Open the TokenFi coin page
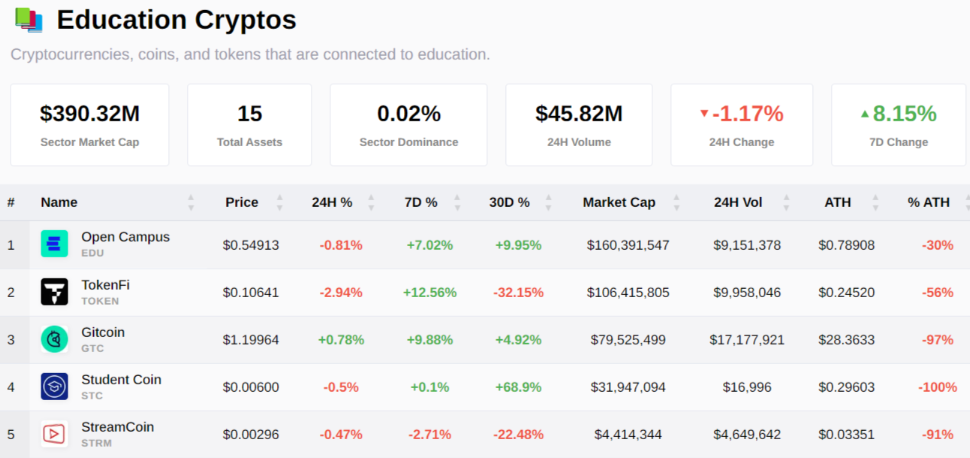Viewport: 970px width, 458px height. (105, 285)
